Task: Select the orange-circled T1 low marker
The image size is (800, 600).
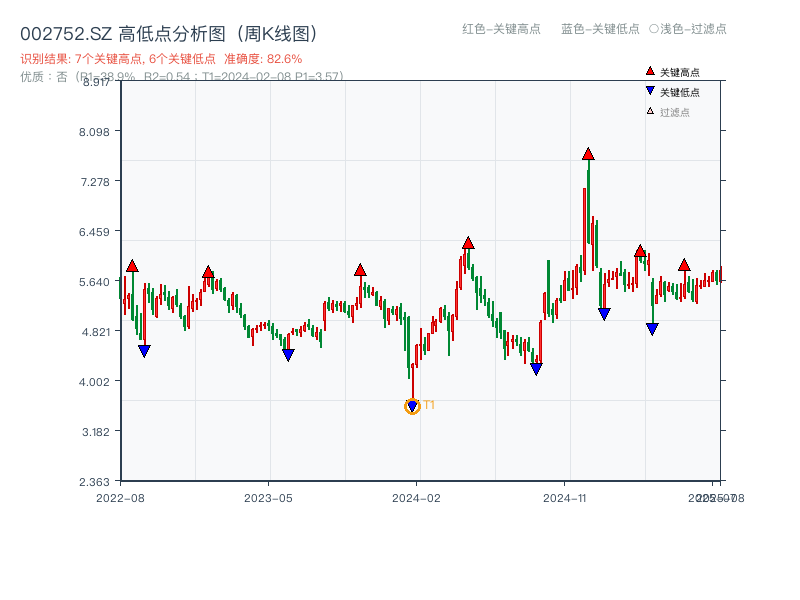Action: tap(412, 406)
